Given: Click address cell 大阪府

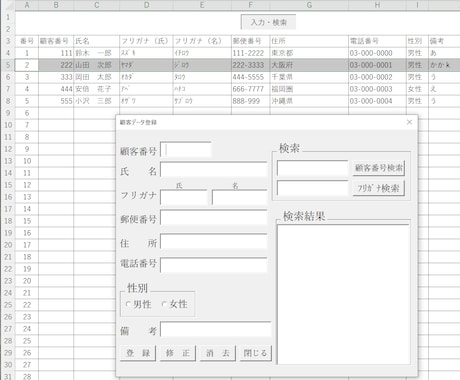Looking at the screenshot, I should [x=309, y=65].
